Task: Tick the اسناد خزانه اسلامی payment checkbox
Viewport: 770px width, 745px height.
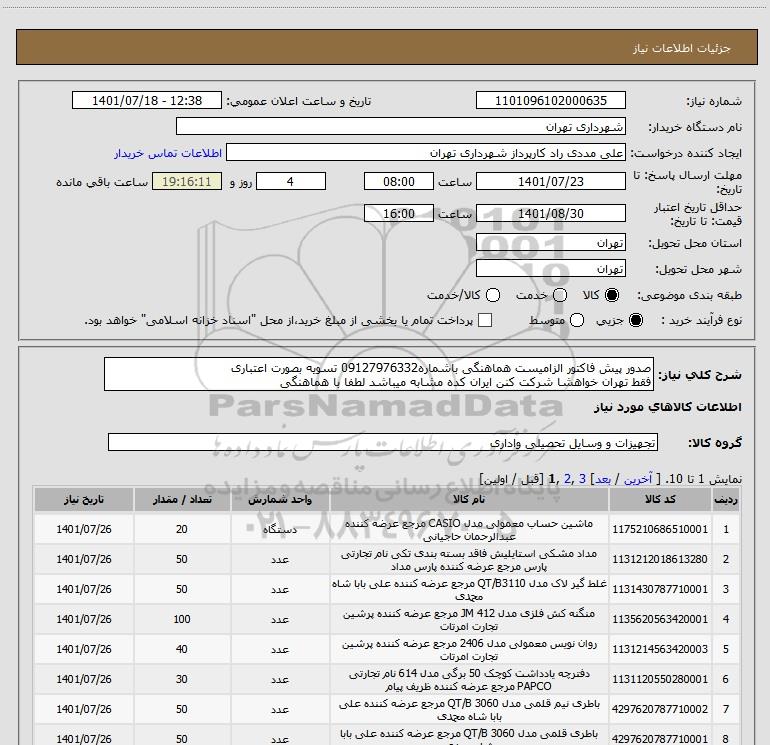Action: coord(485,320)
